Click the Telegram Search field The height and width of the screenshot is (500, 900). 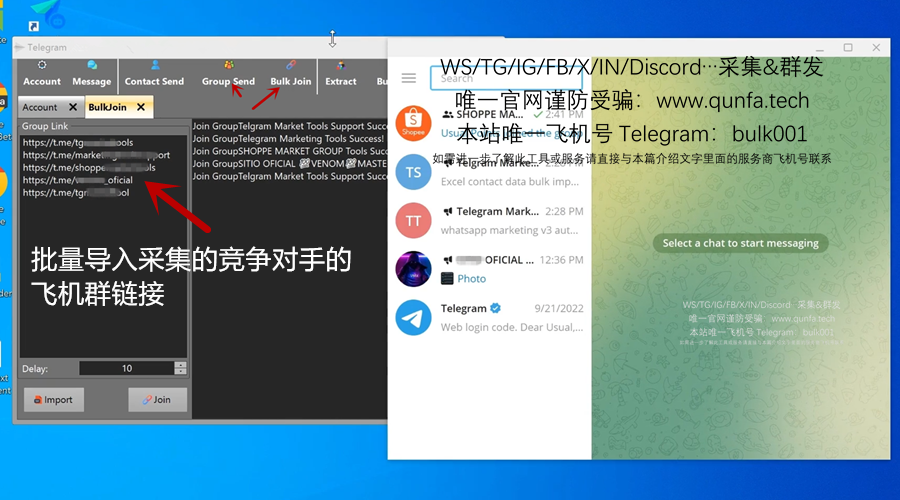pyautogui.click(x=506, y=78)
